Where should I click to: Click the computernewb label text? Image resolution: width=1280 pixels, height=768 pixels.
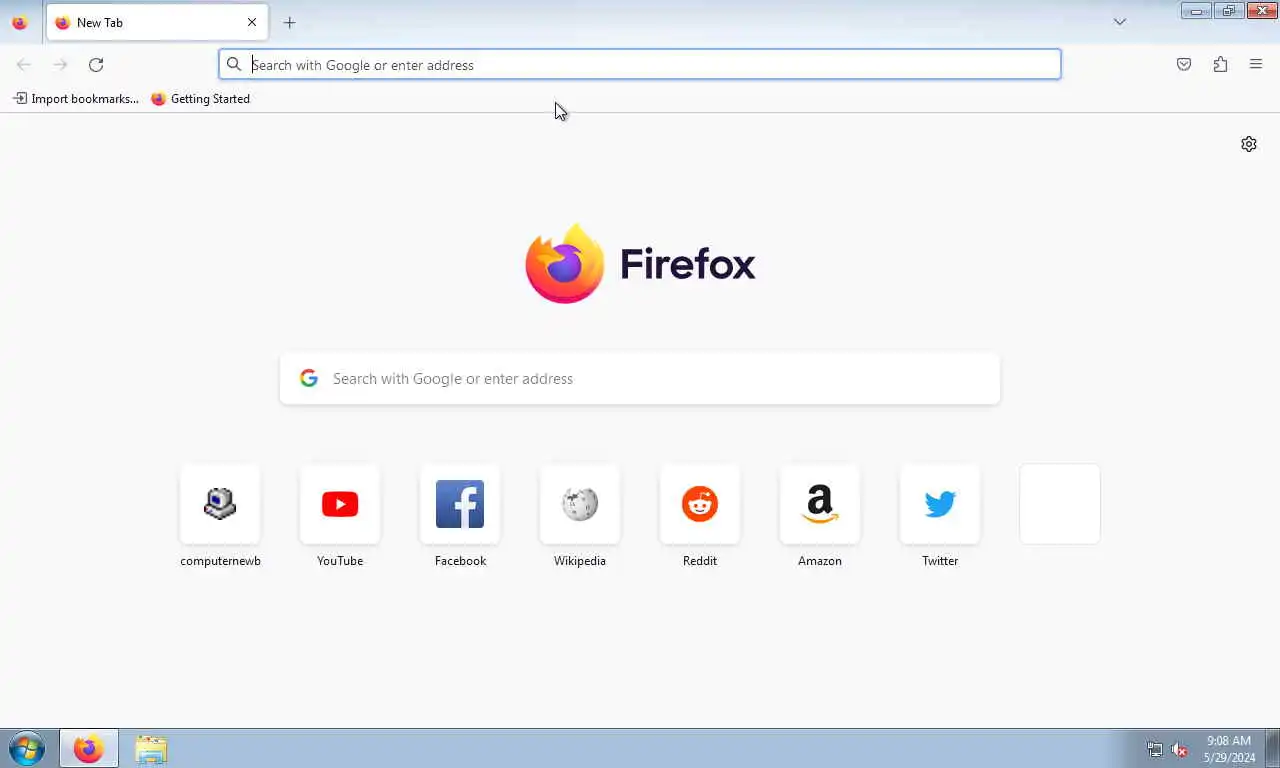(x=220, y=561)
